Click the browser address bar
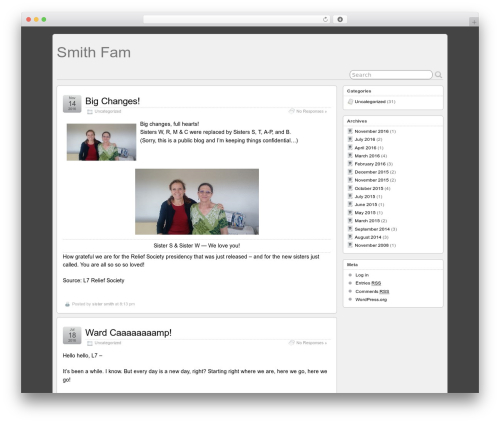 (x=237, y=19)
